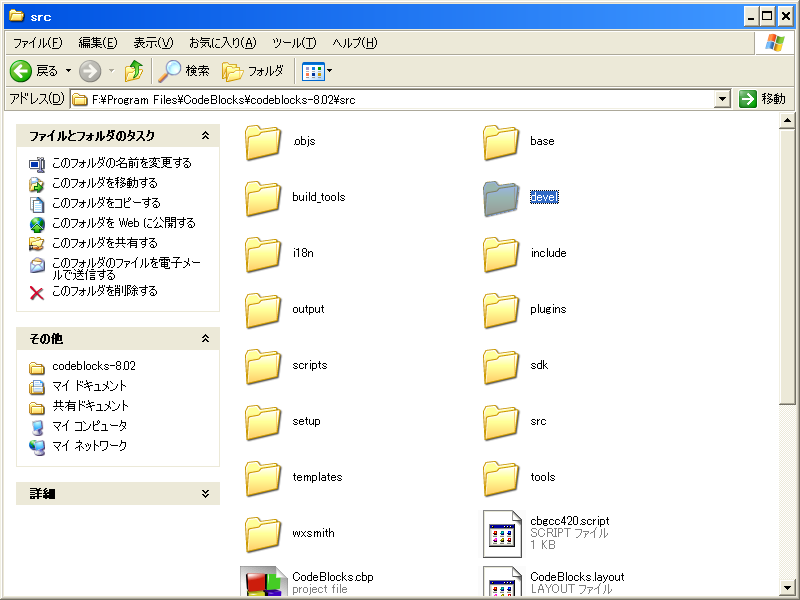Select the i18n folder icon
The image size is (800, 600).
click(263, 255)
